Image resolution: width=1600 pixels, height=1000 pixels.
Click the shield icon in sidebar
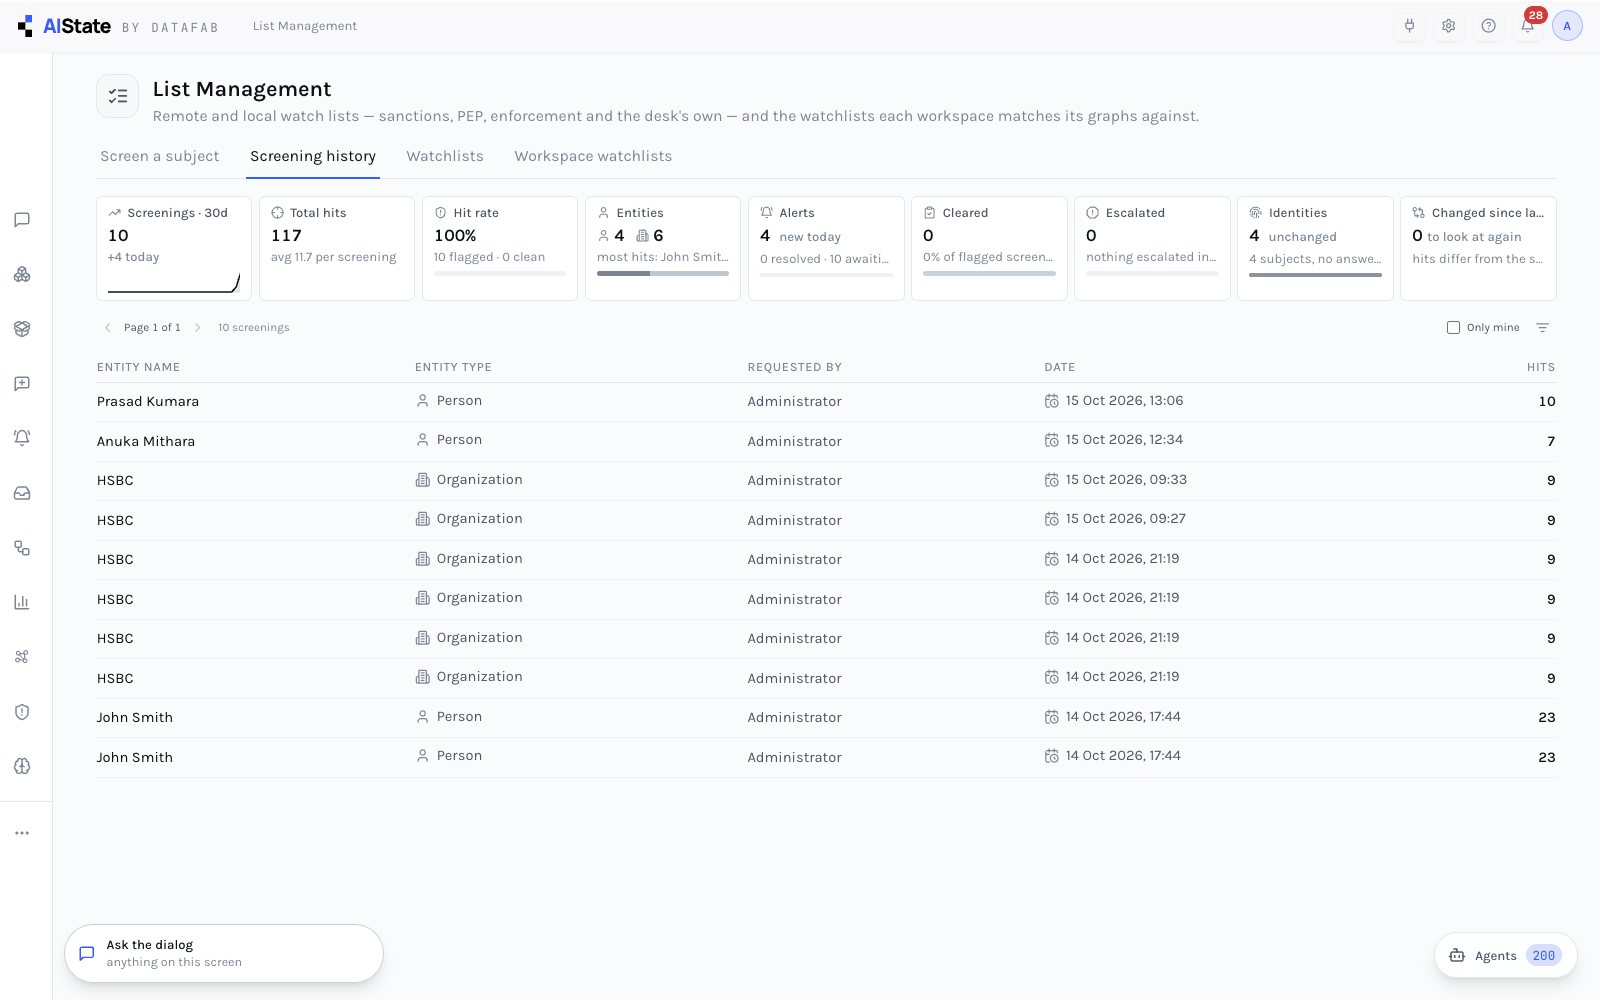pyautogui.click(x=22, y=712)
